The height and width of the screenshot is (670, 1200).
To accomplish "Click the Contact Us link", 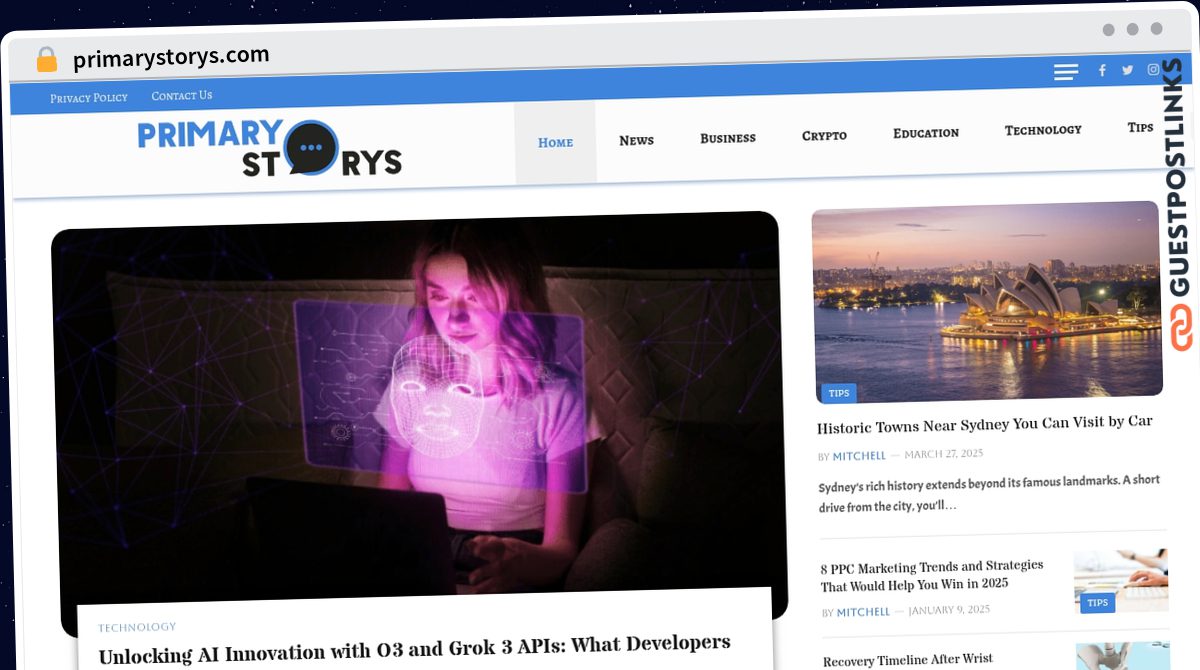I will point(181,96).
